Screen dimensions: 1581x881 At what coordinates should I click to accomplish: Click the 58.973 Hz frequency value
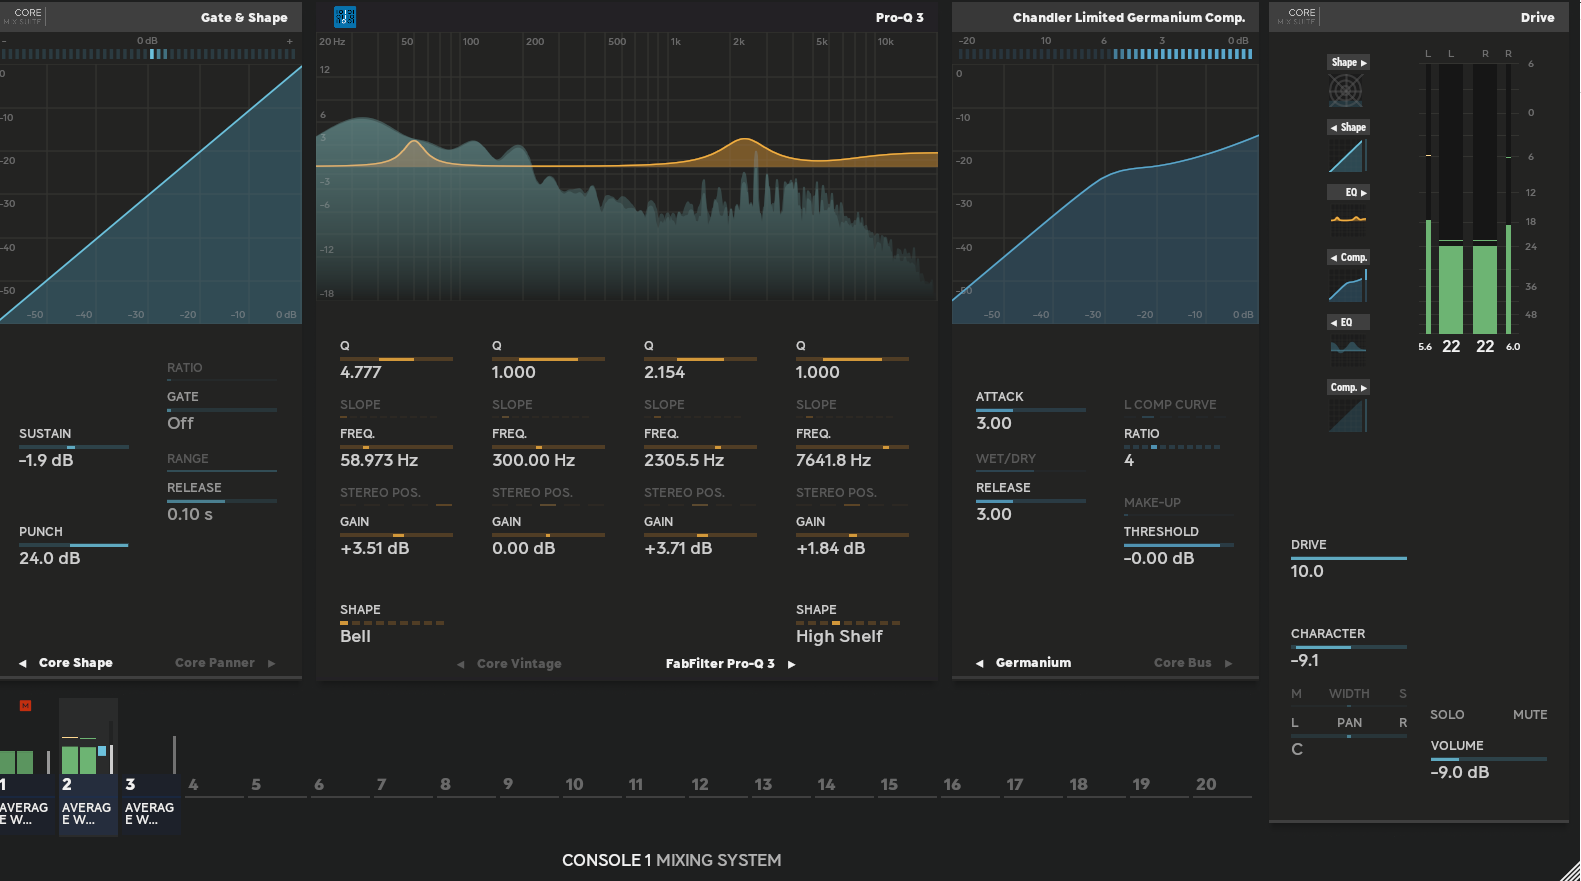pos(379,460)
